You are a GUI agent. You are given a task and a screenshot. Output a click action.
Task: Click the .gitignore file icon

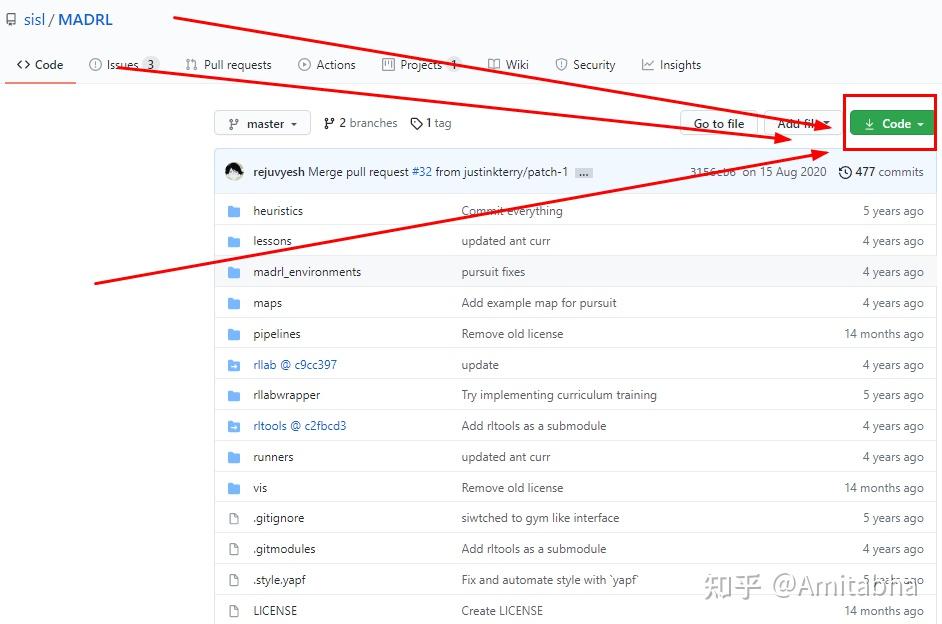tap(235, 518)
